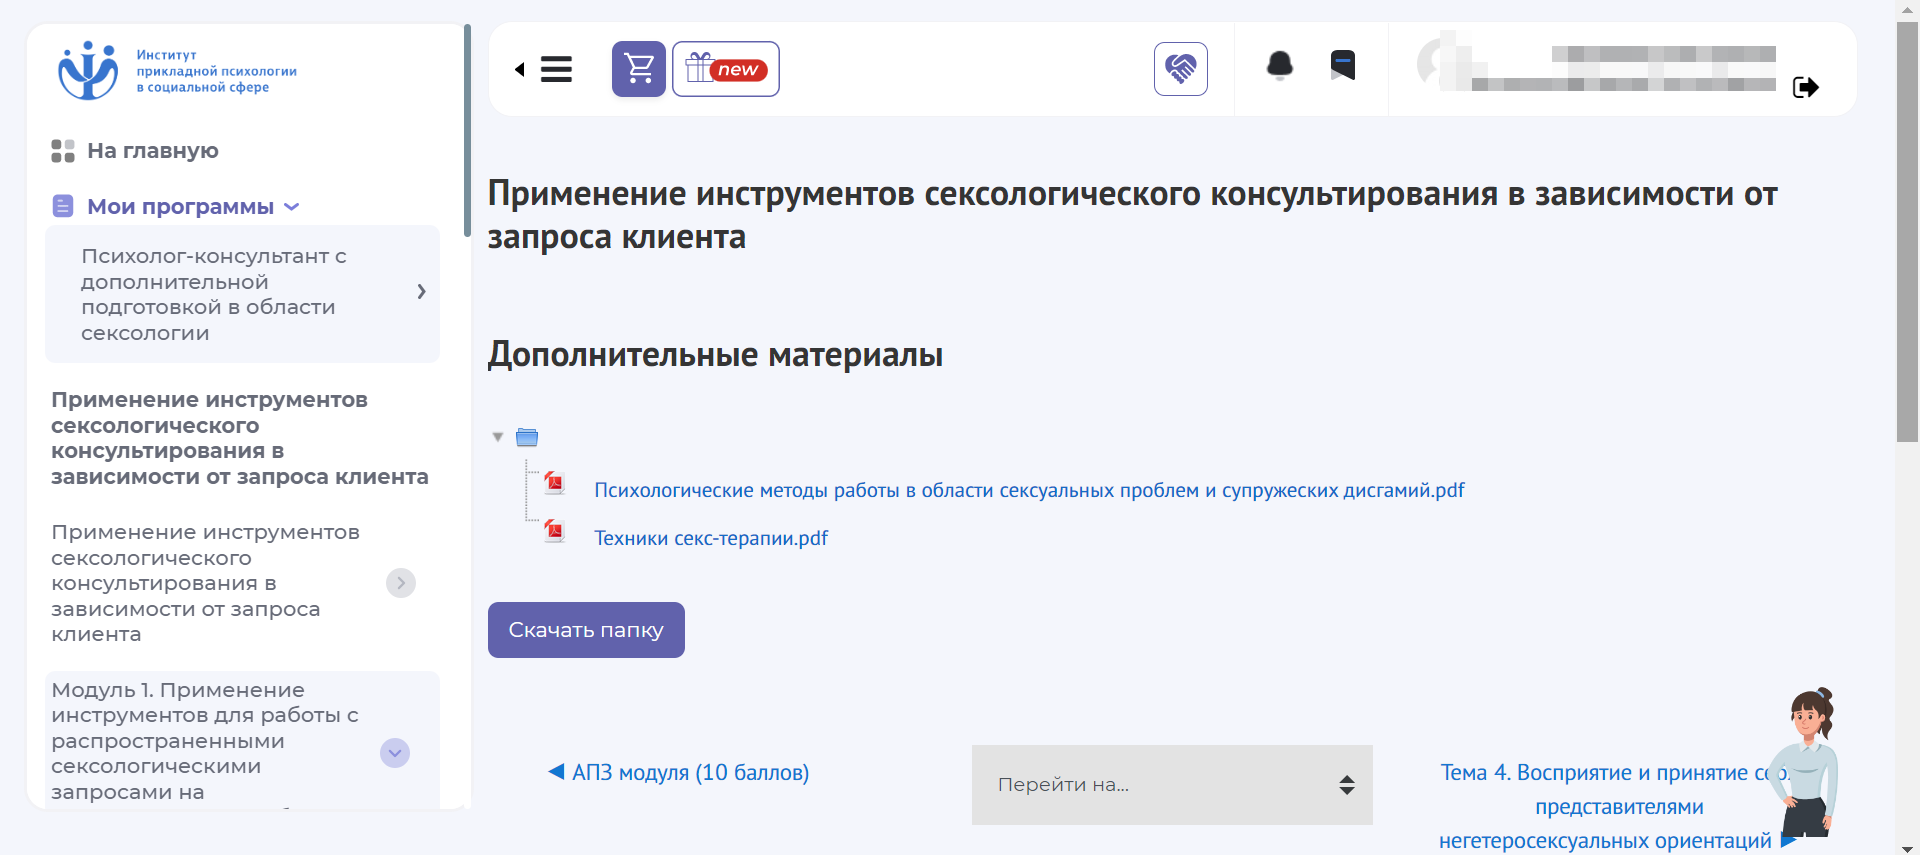Viewport: 1920px width, 855px height.
Task: Open notifications bell
Action: pos(1280,66)
